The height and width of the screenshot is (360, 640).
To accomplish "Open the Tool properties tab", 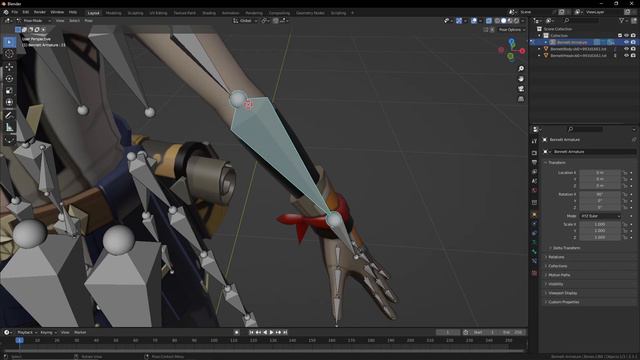I will tap(534, 141).
